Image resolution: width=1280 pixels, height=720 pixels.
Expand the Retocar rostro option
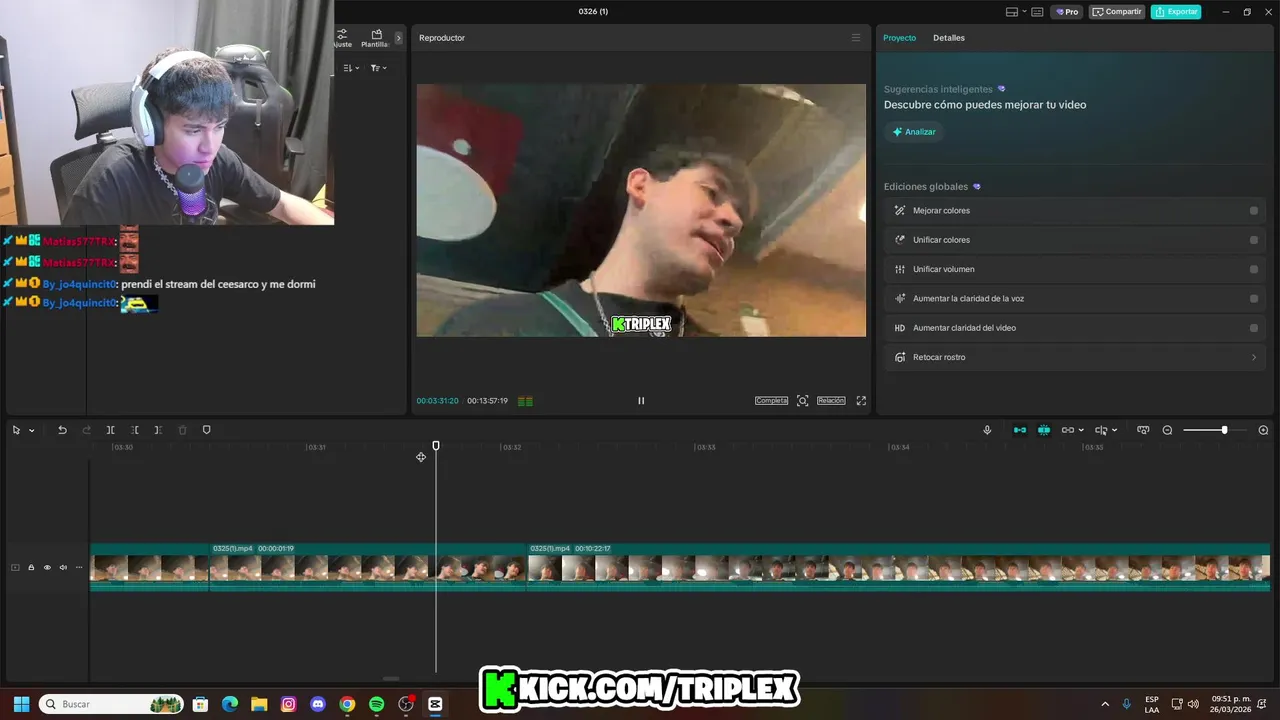pos(1073,357)
